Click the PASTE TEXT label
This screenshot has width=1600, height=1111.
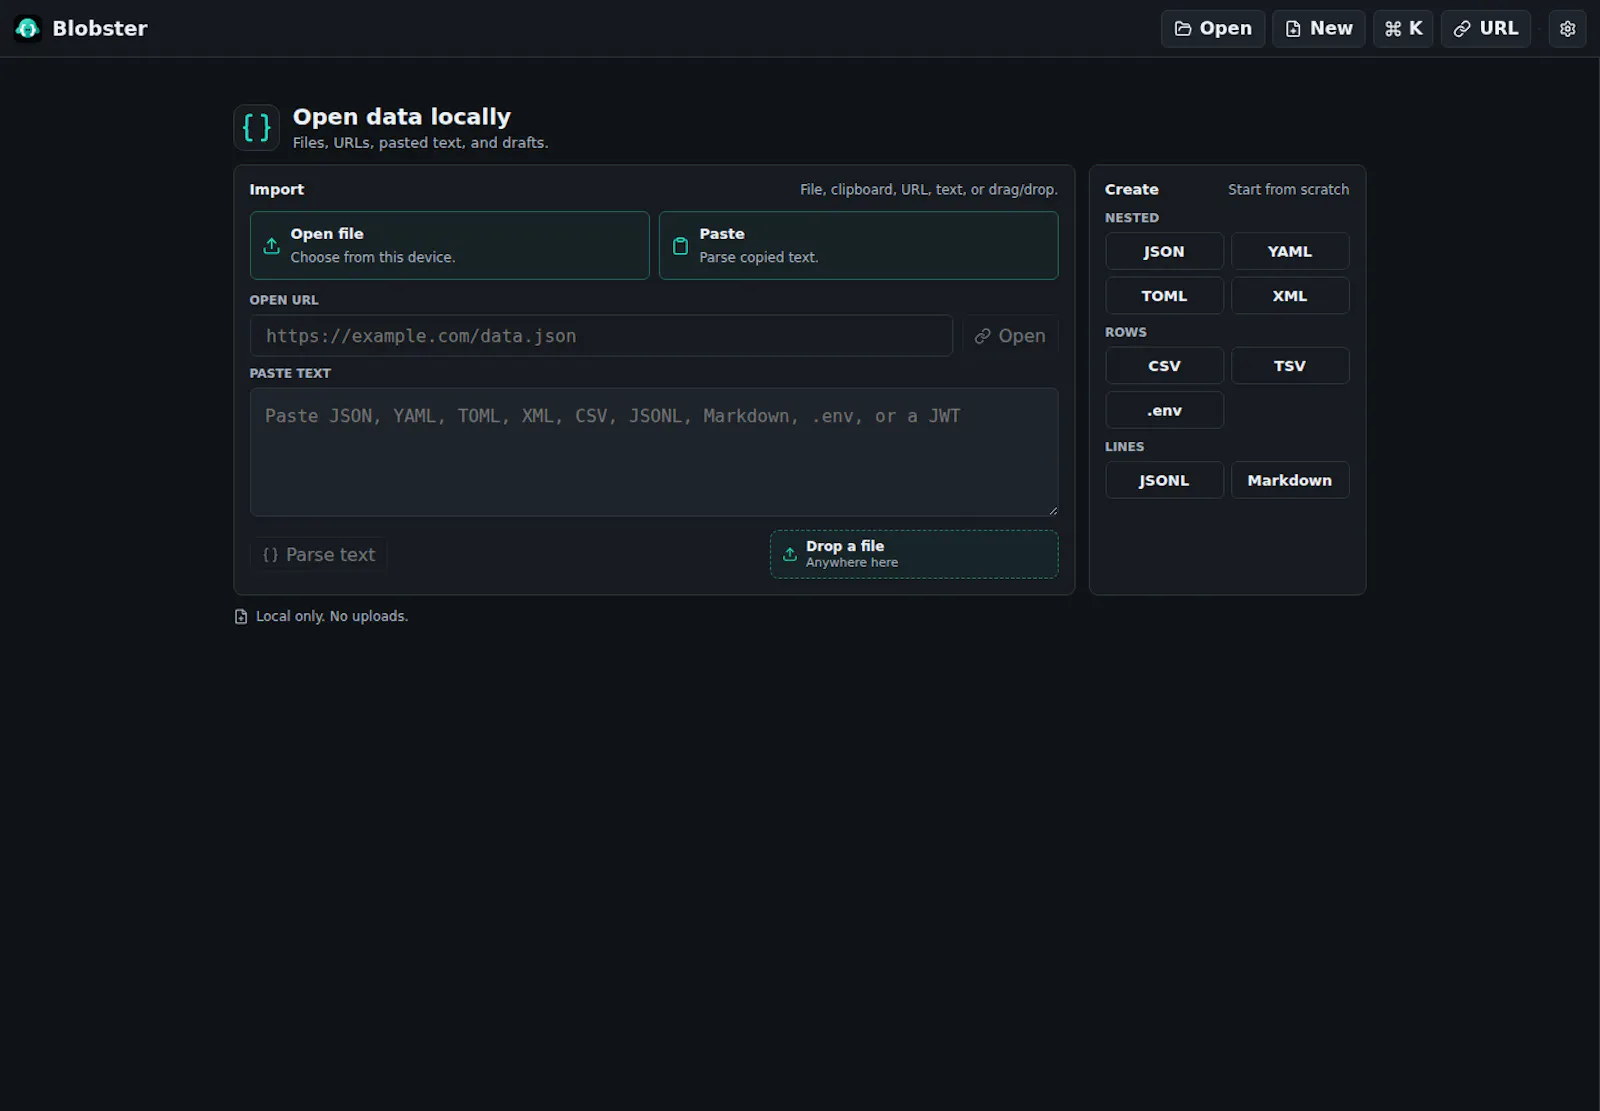click(x=290, y=373)
